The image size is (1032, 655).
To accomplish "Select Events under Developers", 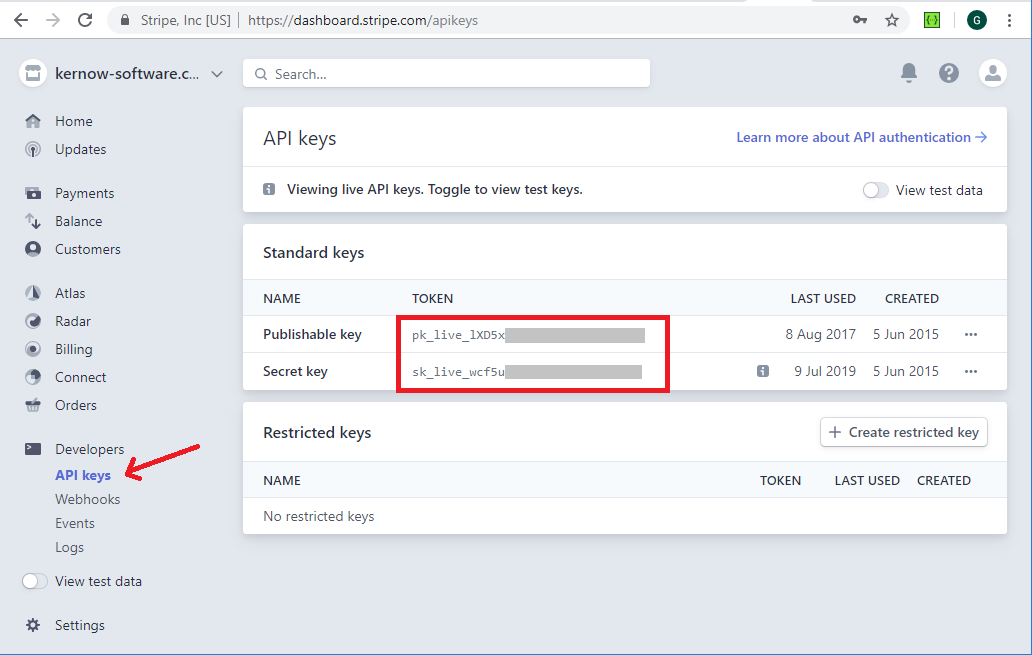I will point(75,523).
